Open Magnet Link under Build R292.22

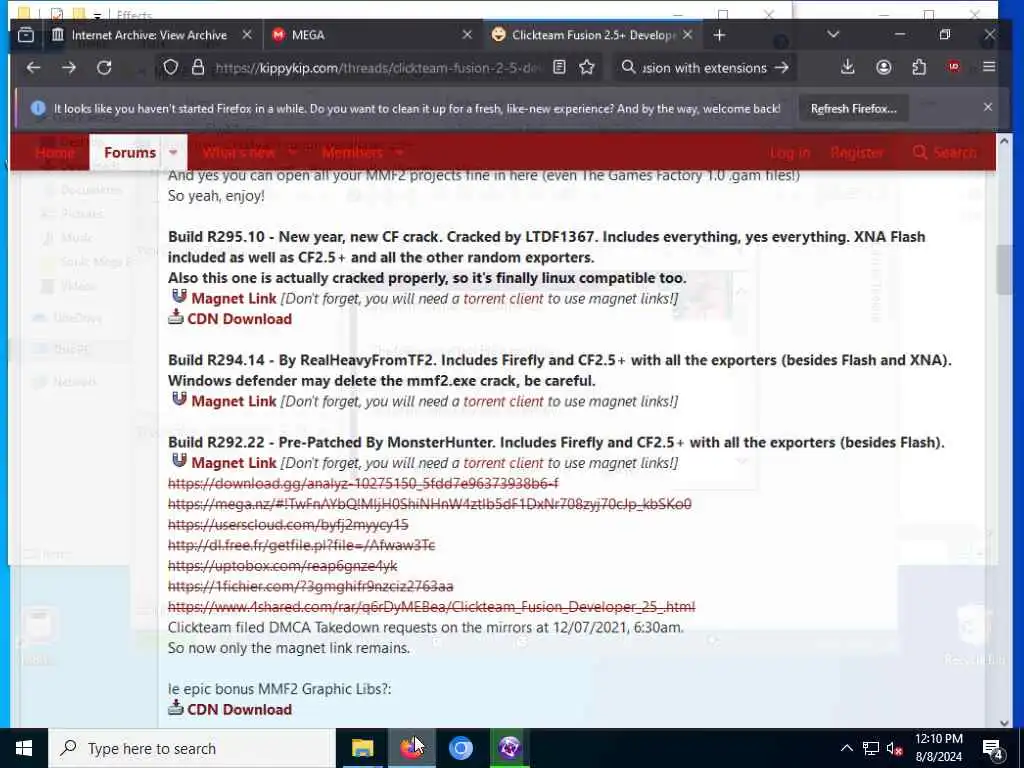coord(234,462)
